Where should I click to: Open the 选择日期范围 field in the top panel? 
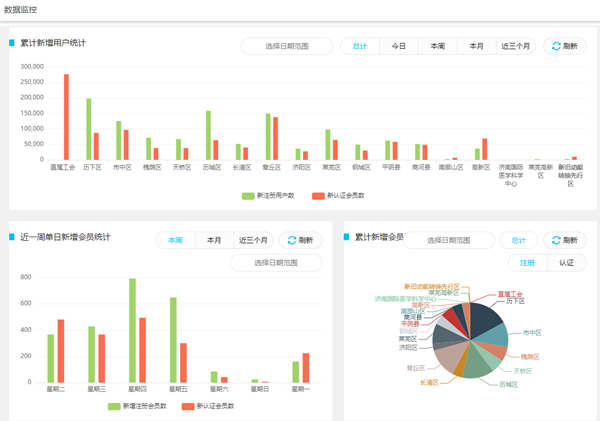[x=287, y=46]
